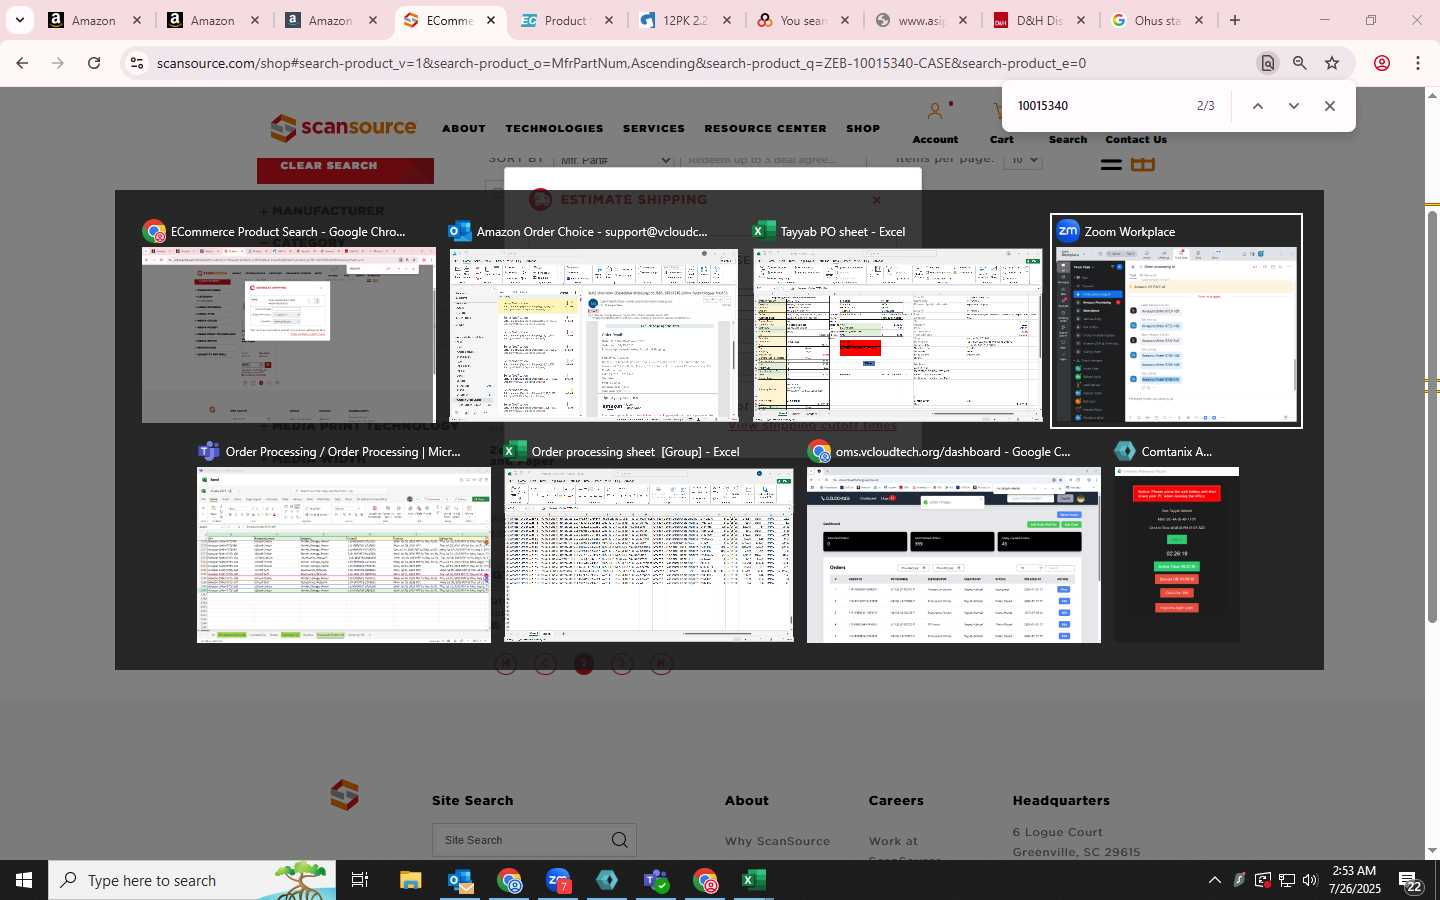Viewport: 1440px width, 900px height.
Task: Open the items per page dropdown
Action: click(x=1022, y=160)
